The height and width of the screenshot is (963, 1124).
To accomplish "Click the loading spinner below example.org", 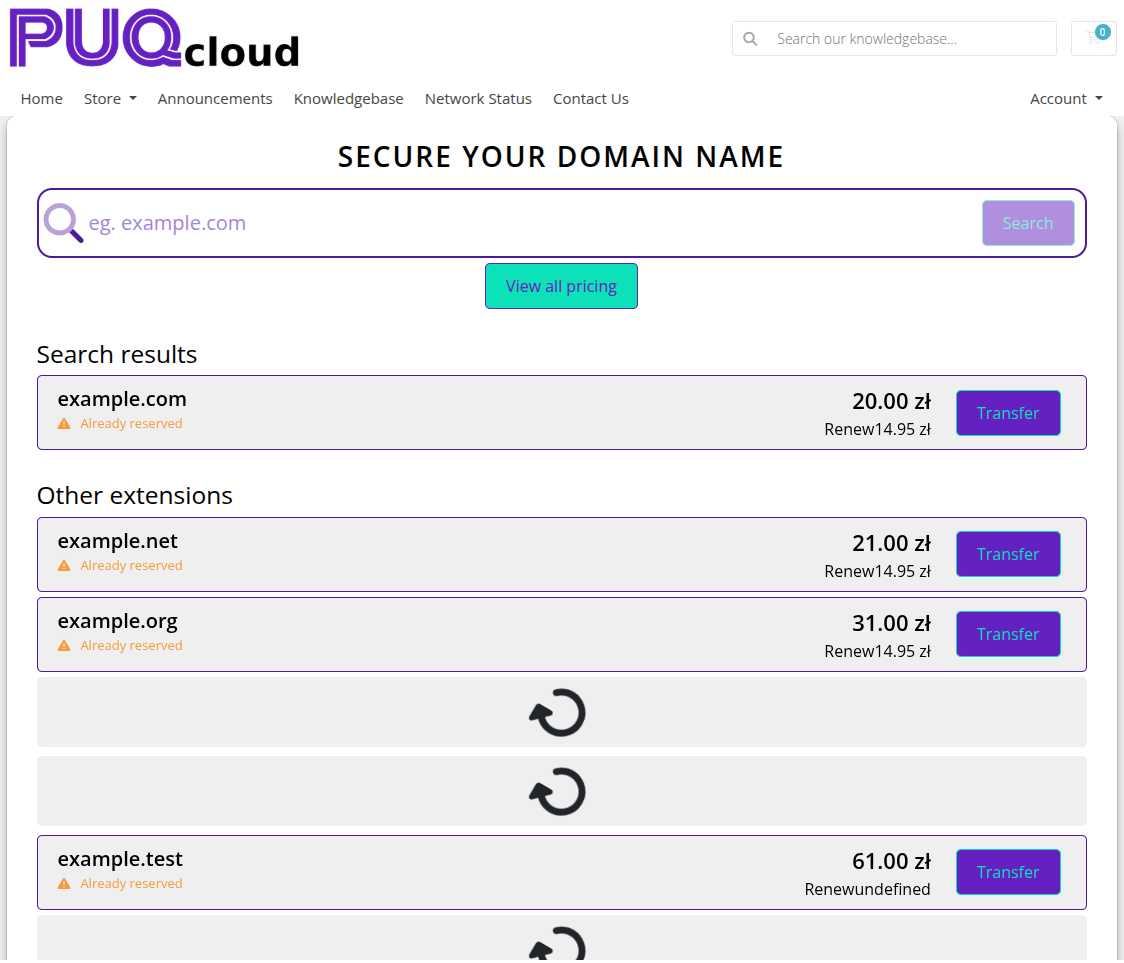I will [x=558, y=713].
